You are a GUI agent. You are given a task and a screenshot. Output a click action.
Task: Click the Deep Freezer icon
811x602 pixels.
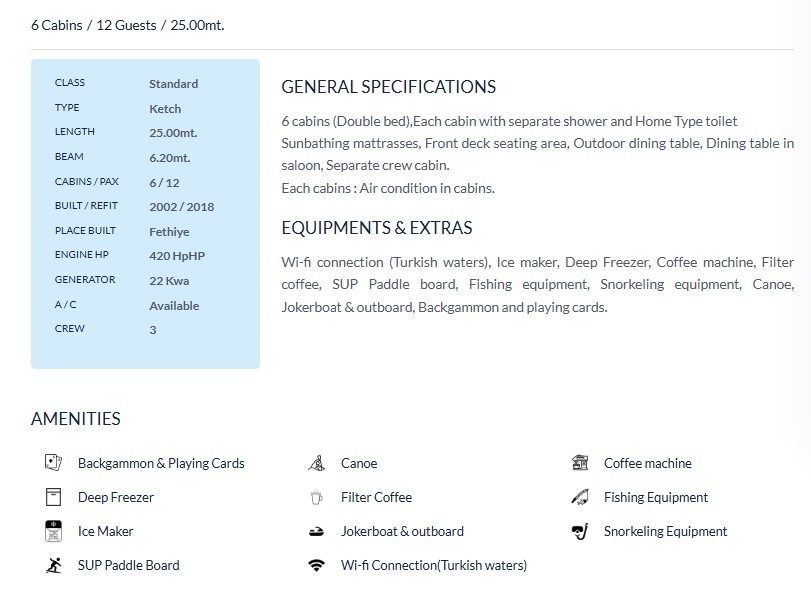[x=53, y=497]
